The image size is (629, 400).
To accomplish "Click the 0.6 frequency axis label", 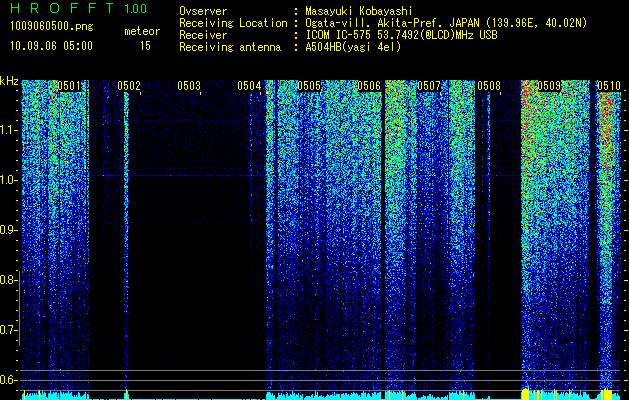I will click(8, 380).
